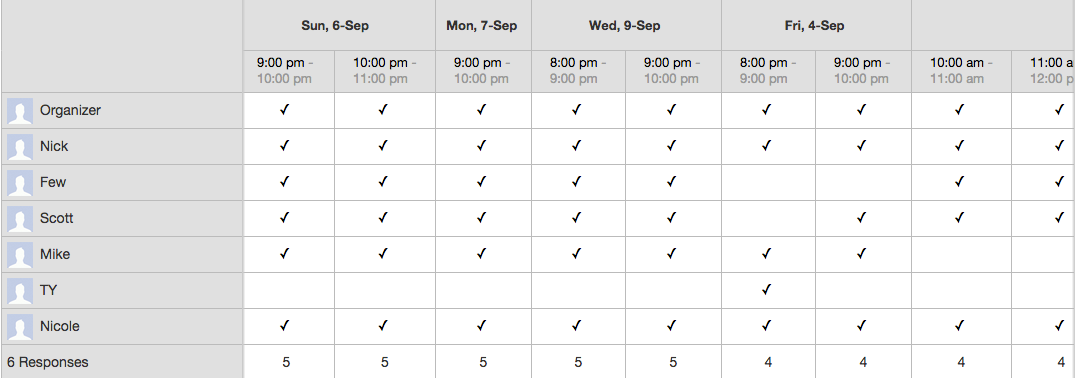Viewport: 1075px width, 378px height.
Task: Toggle Scott's Fri 9:00 pm checkmark
Action: click(861, 218)
